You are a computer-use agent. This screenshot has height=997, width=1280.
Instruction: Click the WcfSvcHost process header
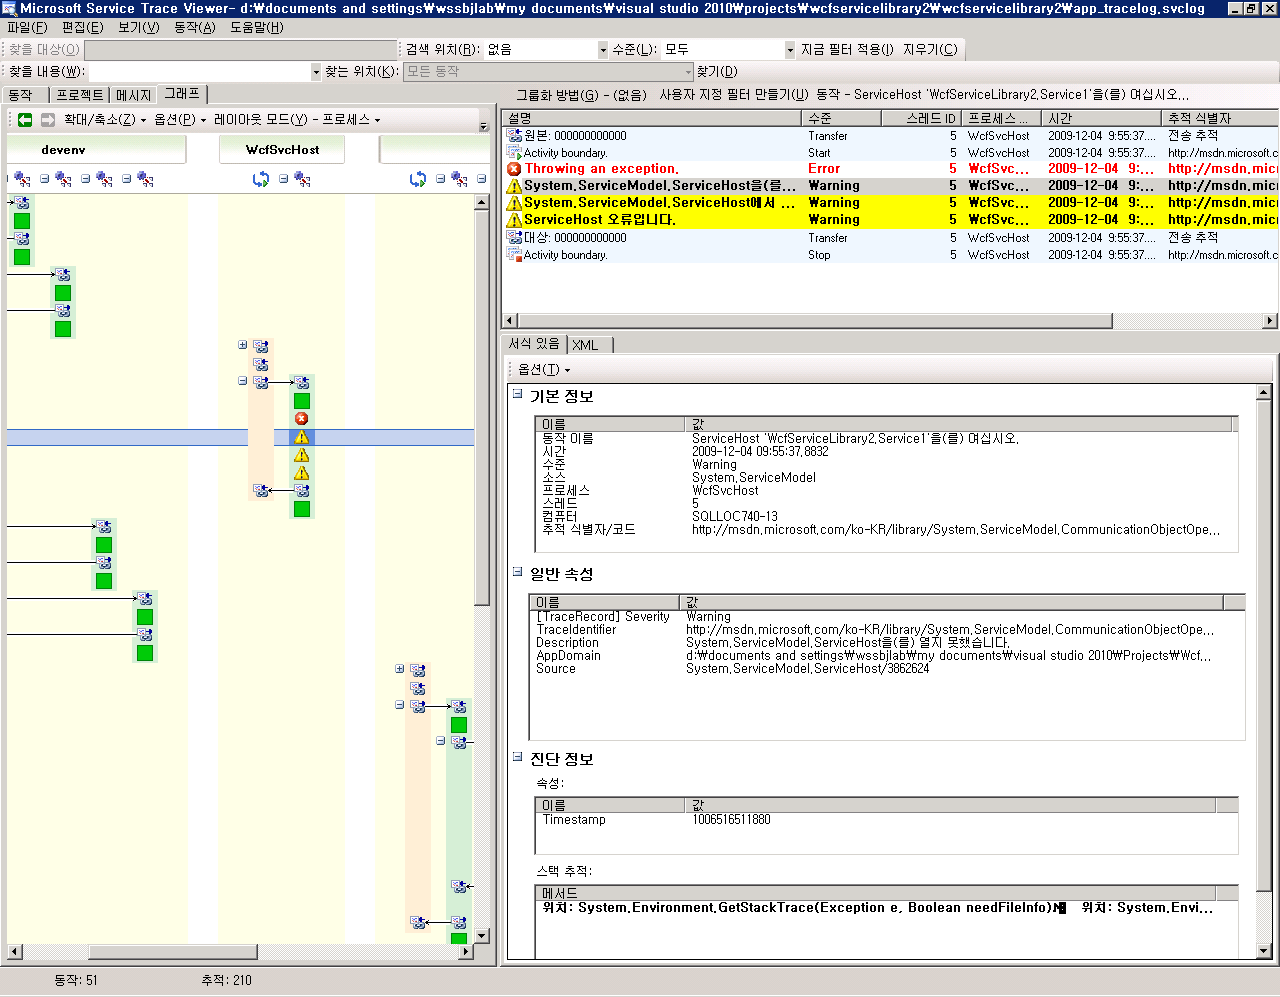point(282,149)
